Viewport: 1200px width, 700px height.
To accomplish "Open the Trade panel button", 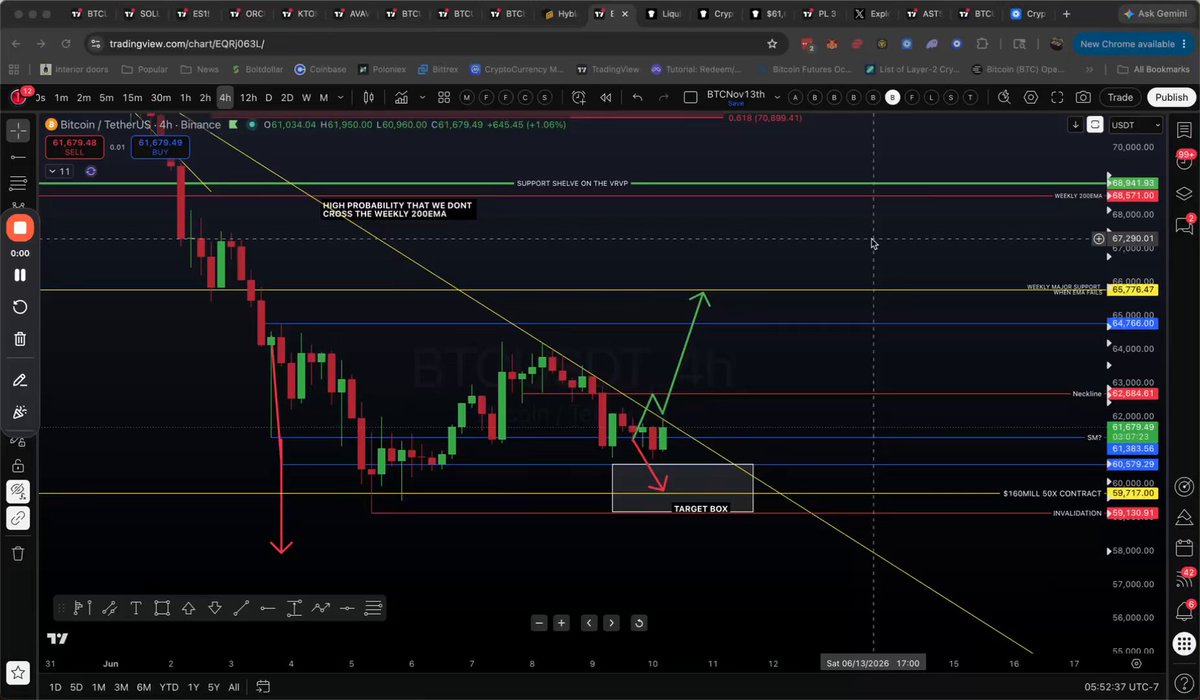I will coord(1120,97).
